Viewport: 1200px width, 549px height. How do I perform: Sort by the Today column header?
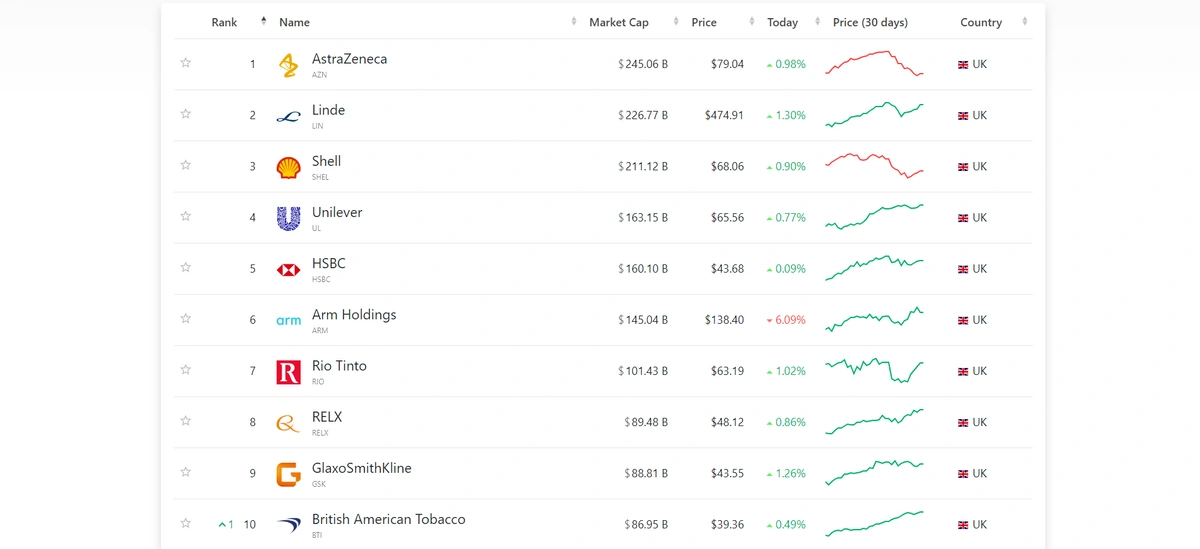[782, 22]
